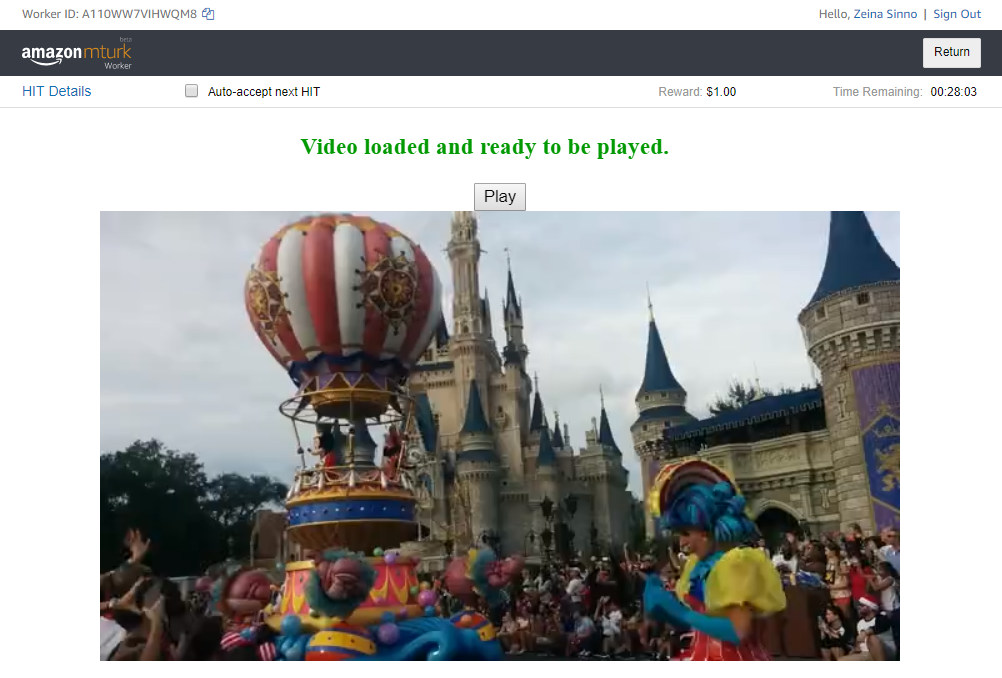Open HIT Details
This screenshot has width=1002, height=678.
[x=56, y=91]
